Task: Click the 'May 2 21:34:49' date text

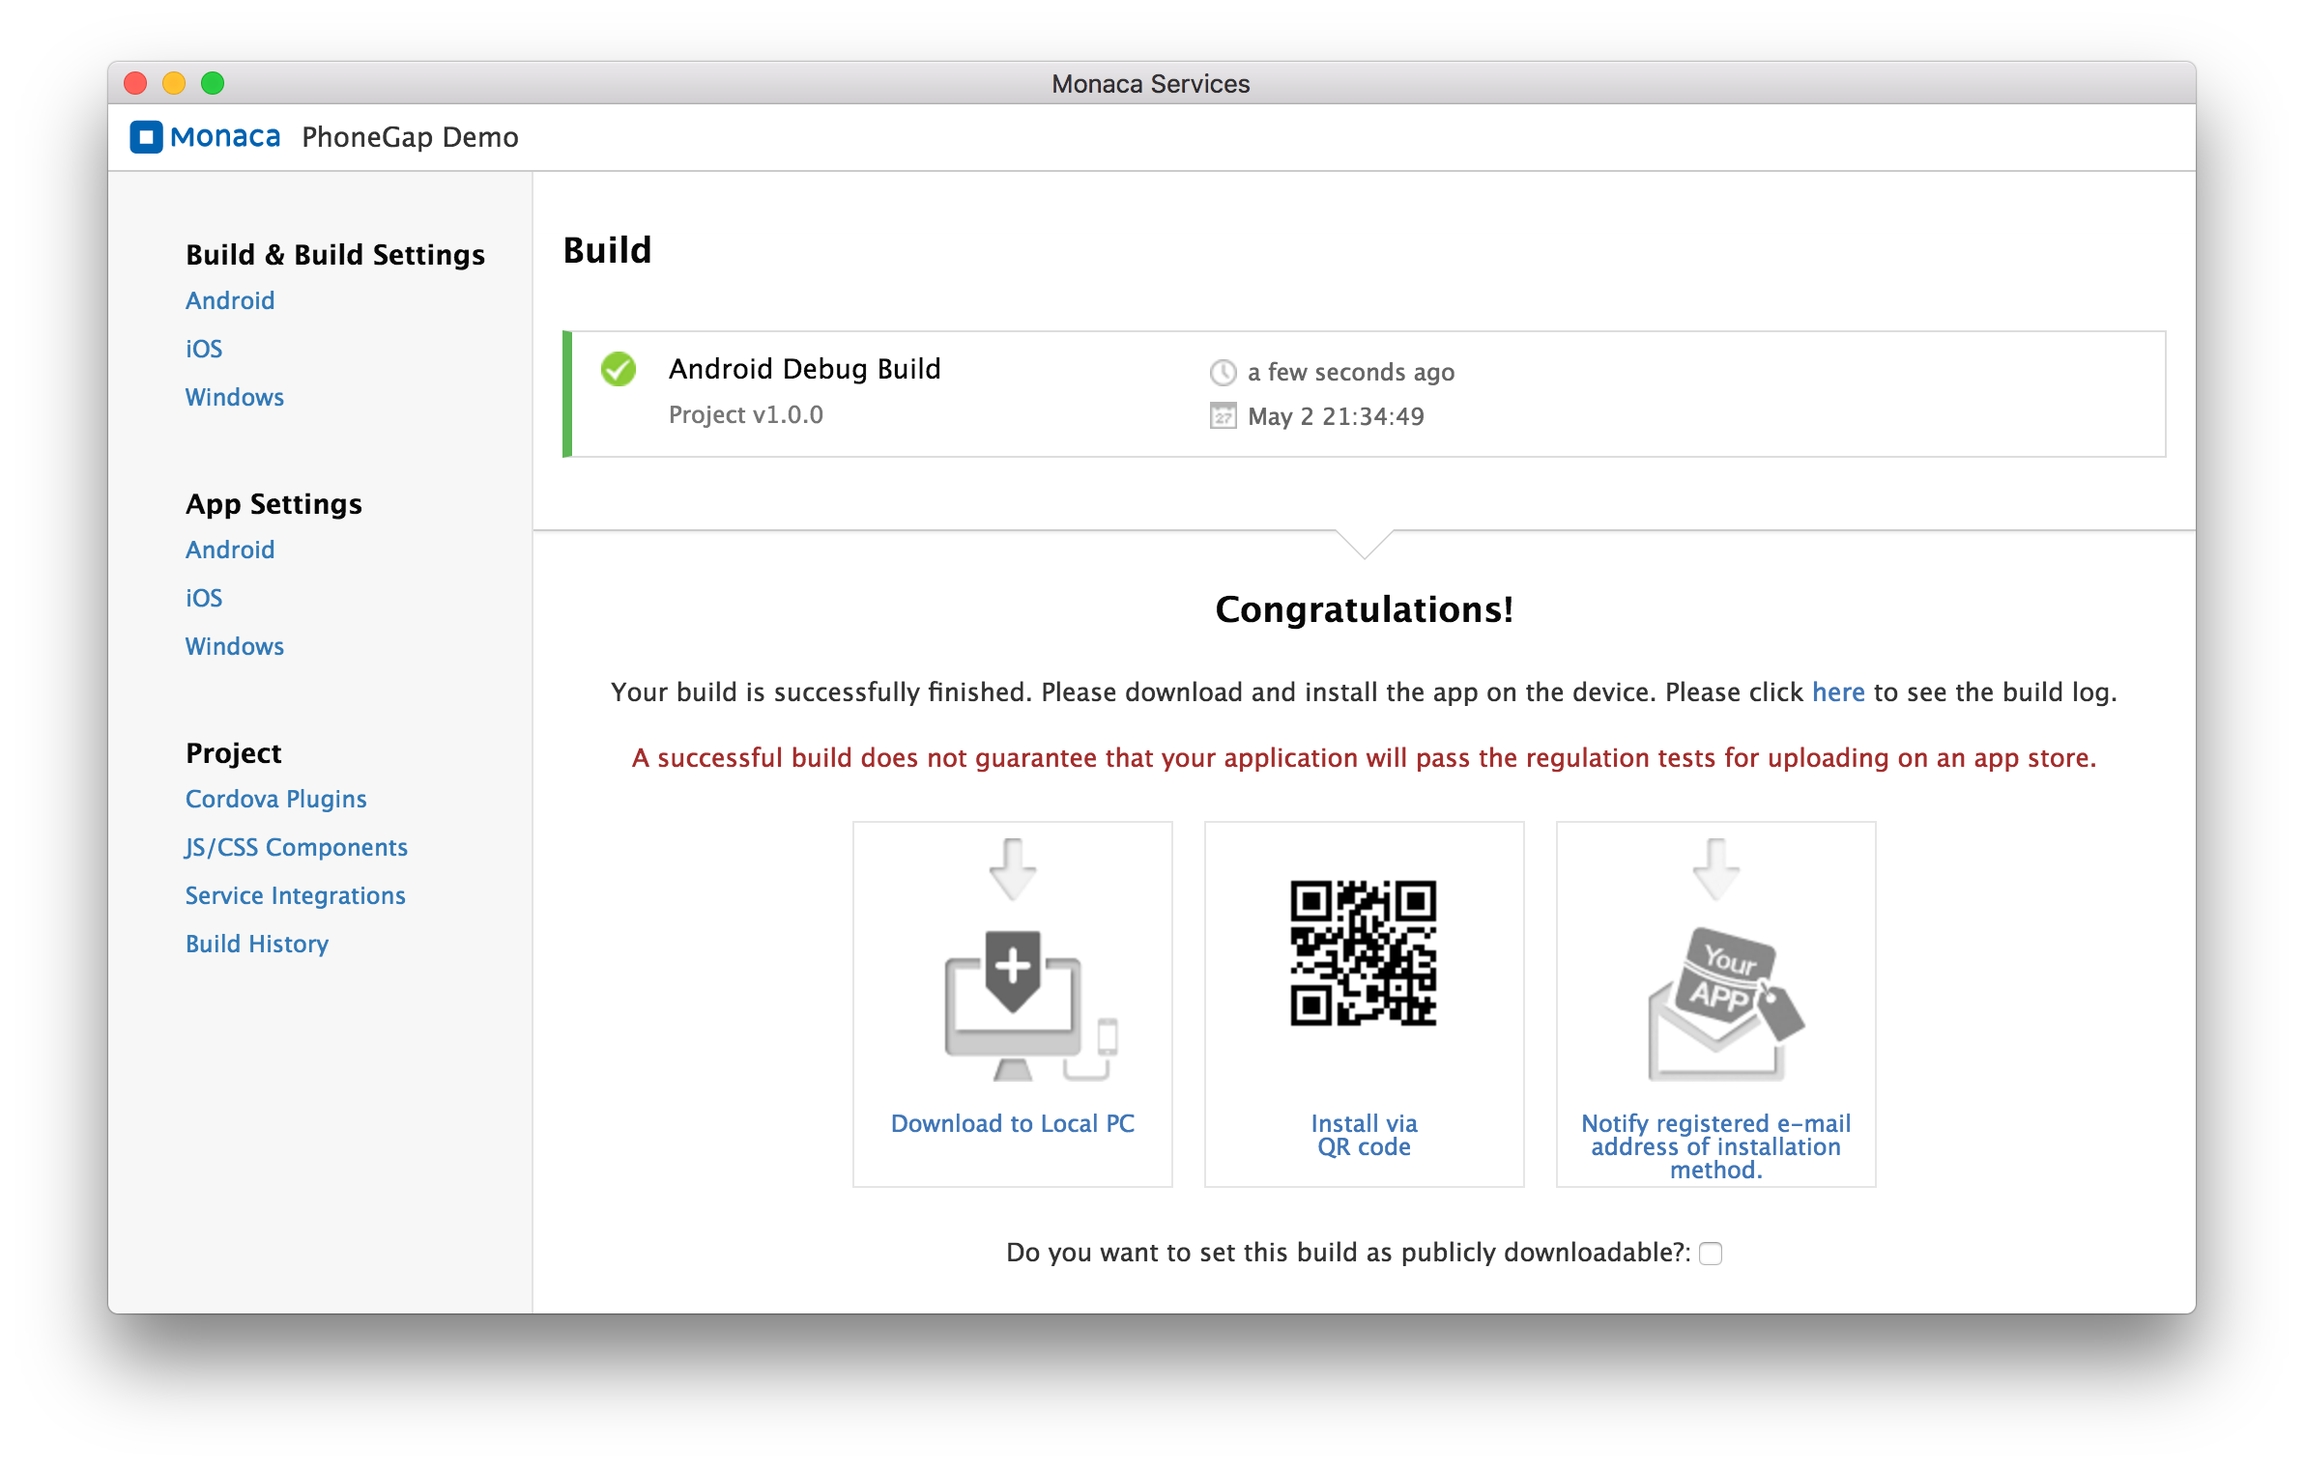Action: coord(1336,416)
